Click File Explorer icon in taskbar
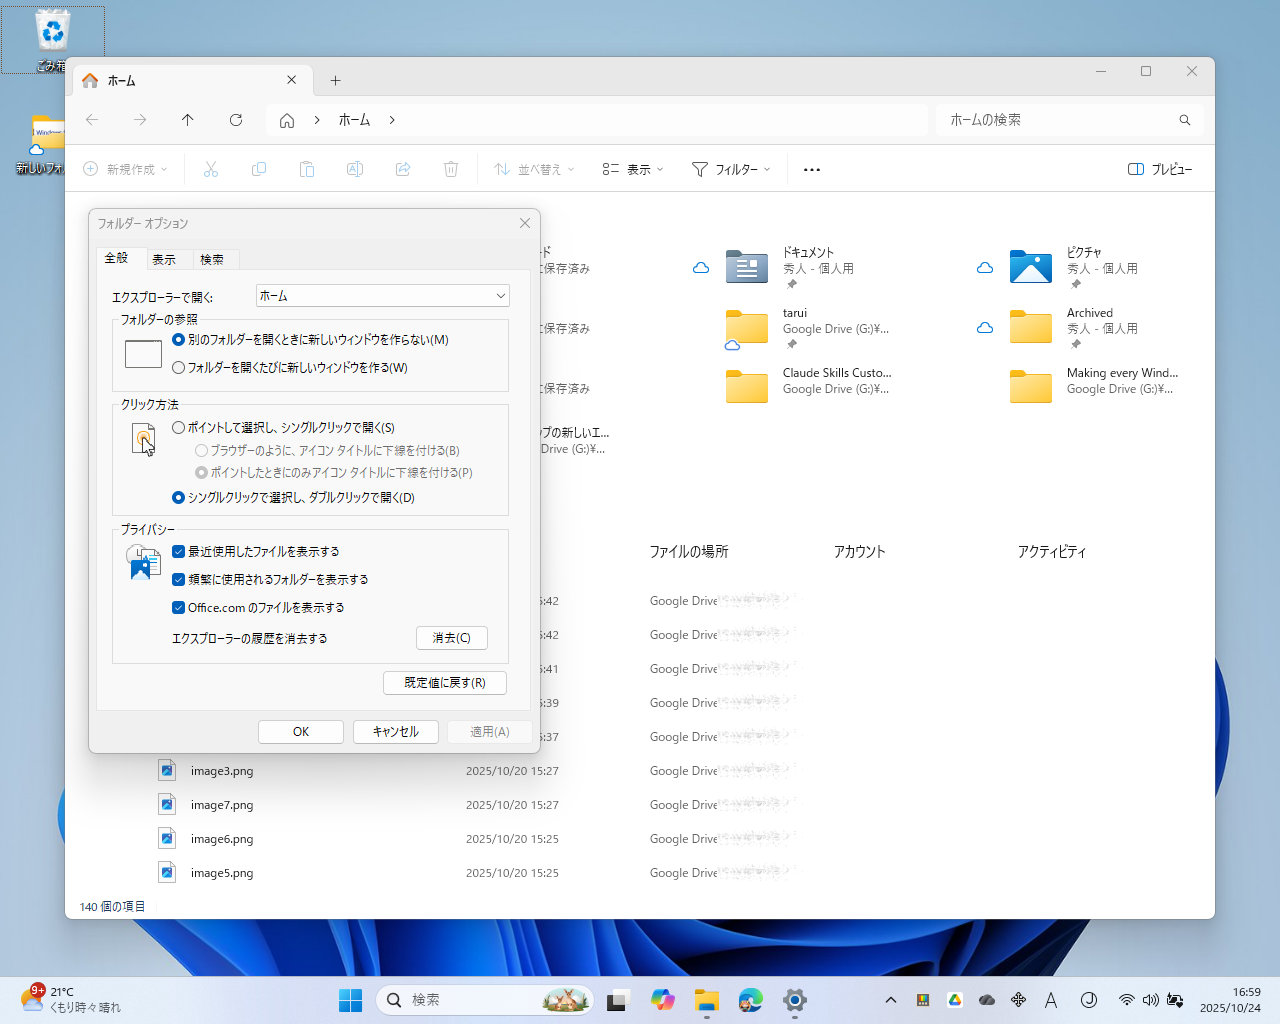The image size is (1280, 1024). click(707, 1000)
